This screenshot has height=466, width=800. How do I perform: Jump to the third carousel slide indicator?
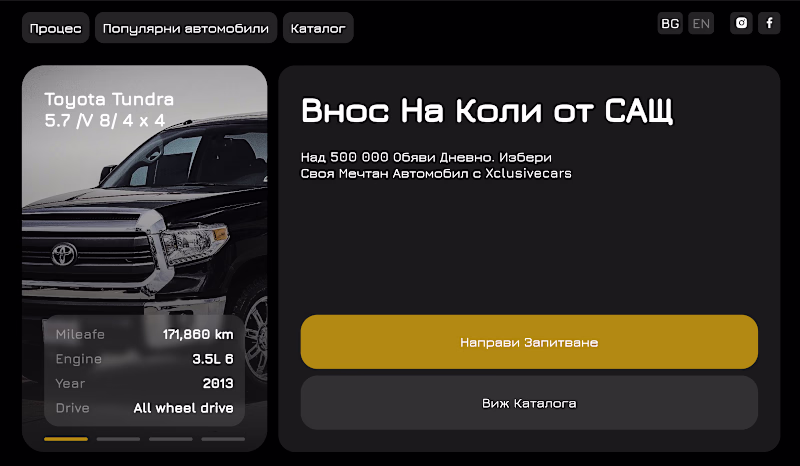(x=171, y=439)
